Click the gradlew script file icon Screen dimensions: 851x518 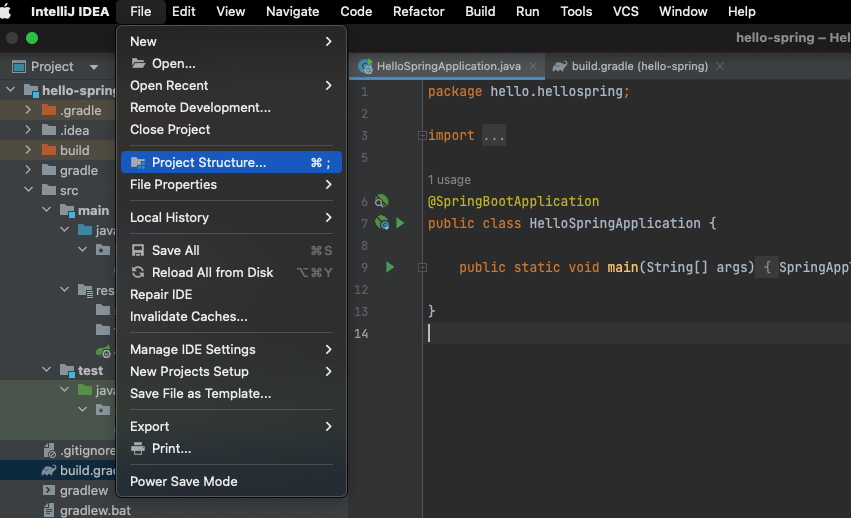pyautogui.click(x=49, y=490)
